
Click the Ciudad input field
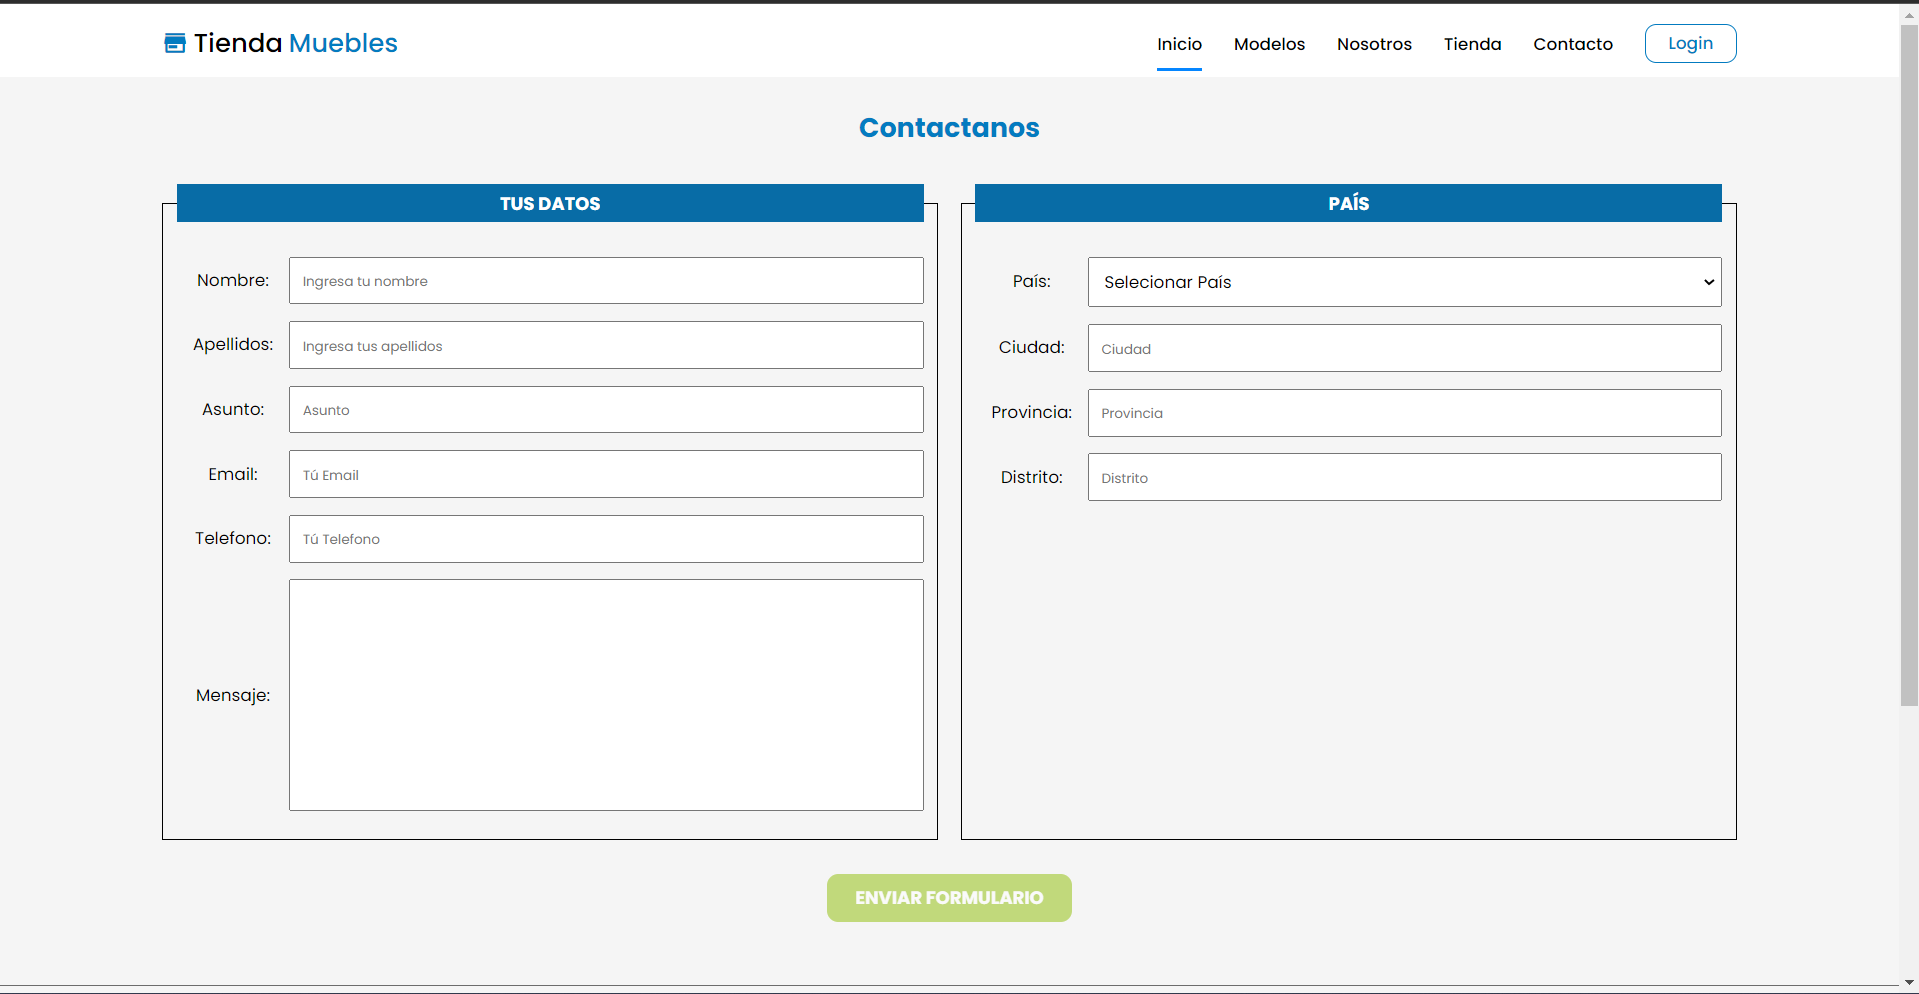point(1404,348)
